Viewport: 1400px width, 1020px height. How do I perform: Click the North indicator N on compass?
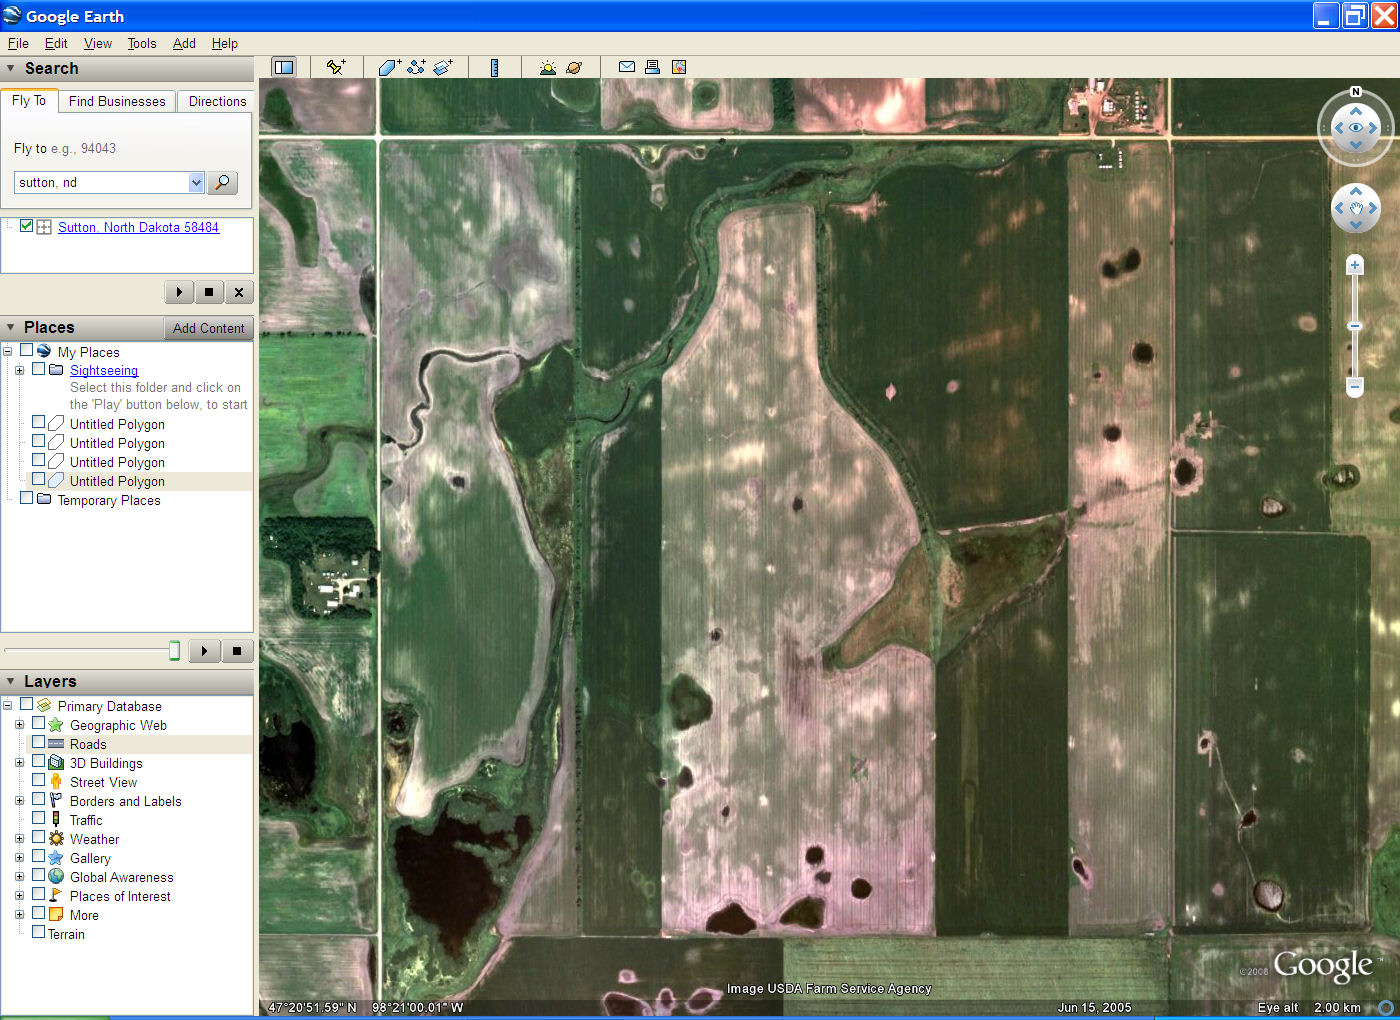pyautogui.click(x=1356, y=92)
